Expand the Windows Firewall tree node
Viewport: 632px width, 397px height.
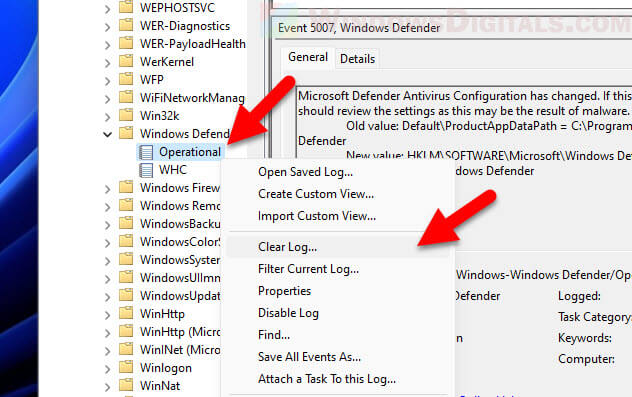pos(107,189)
